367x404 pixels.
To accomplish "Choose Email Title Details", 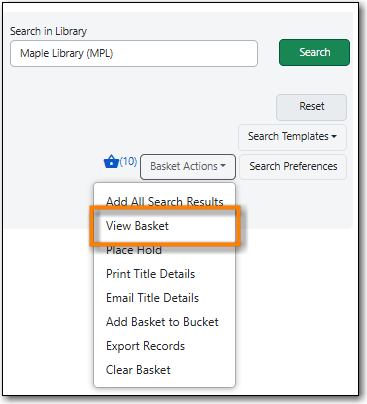I will point(164,298).
